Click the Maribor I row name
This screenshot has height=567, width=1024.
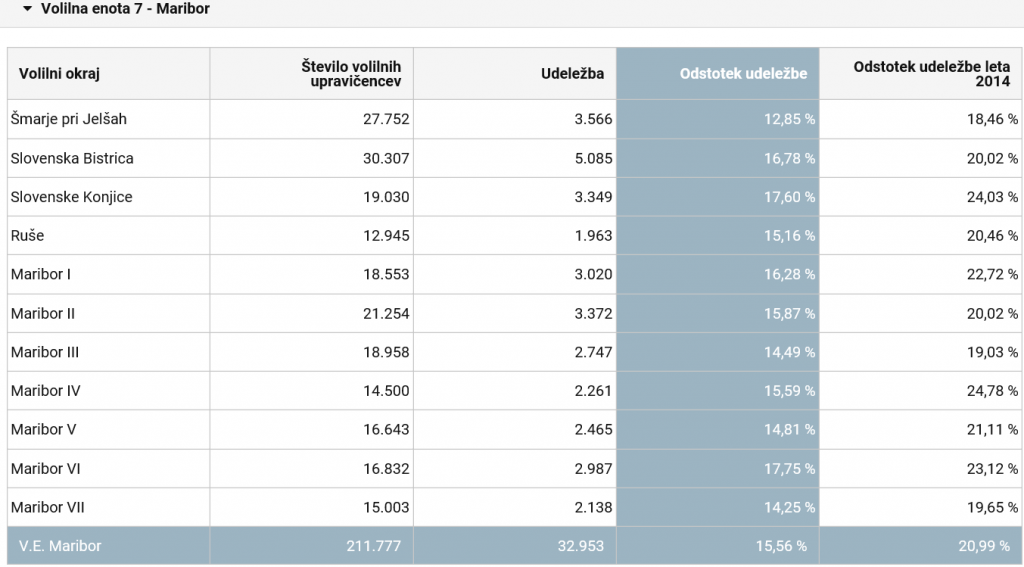[x=40, y=274]
